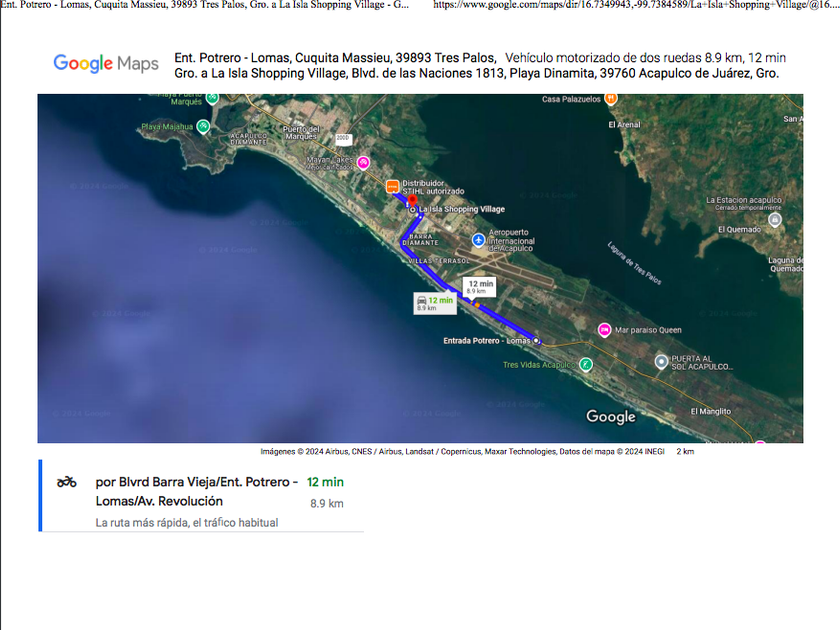The height and width of the screenshot is (630, 840).
Task: Click the page title text in the header
Action: [x=205, y=5]
